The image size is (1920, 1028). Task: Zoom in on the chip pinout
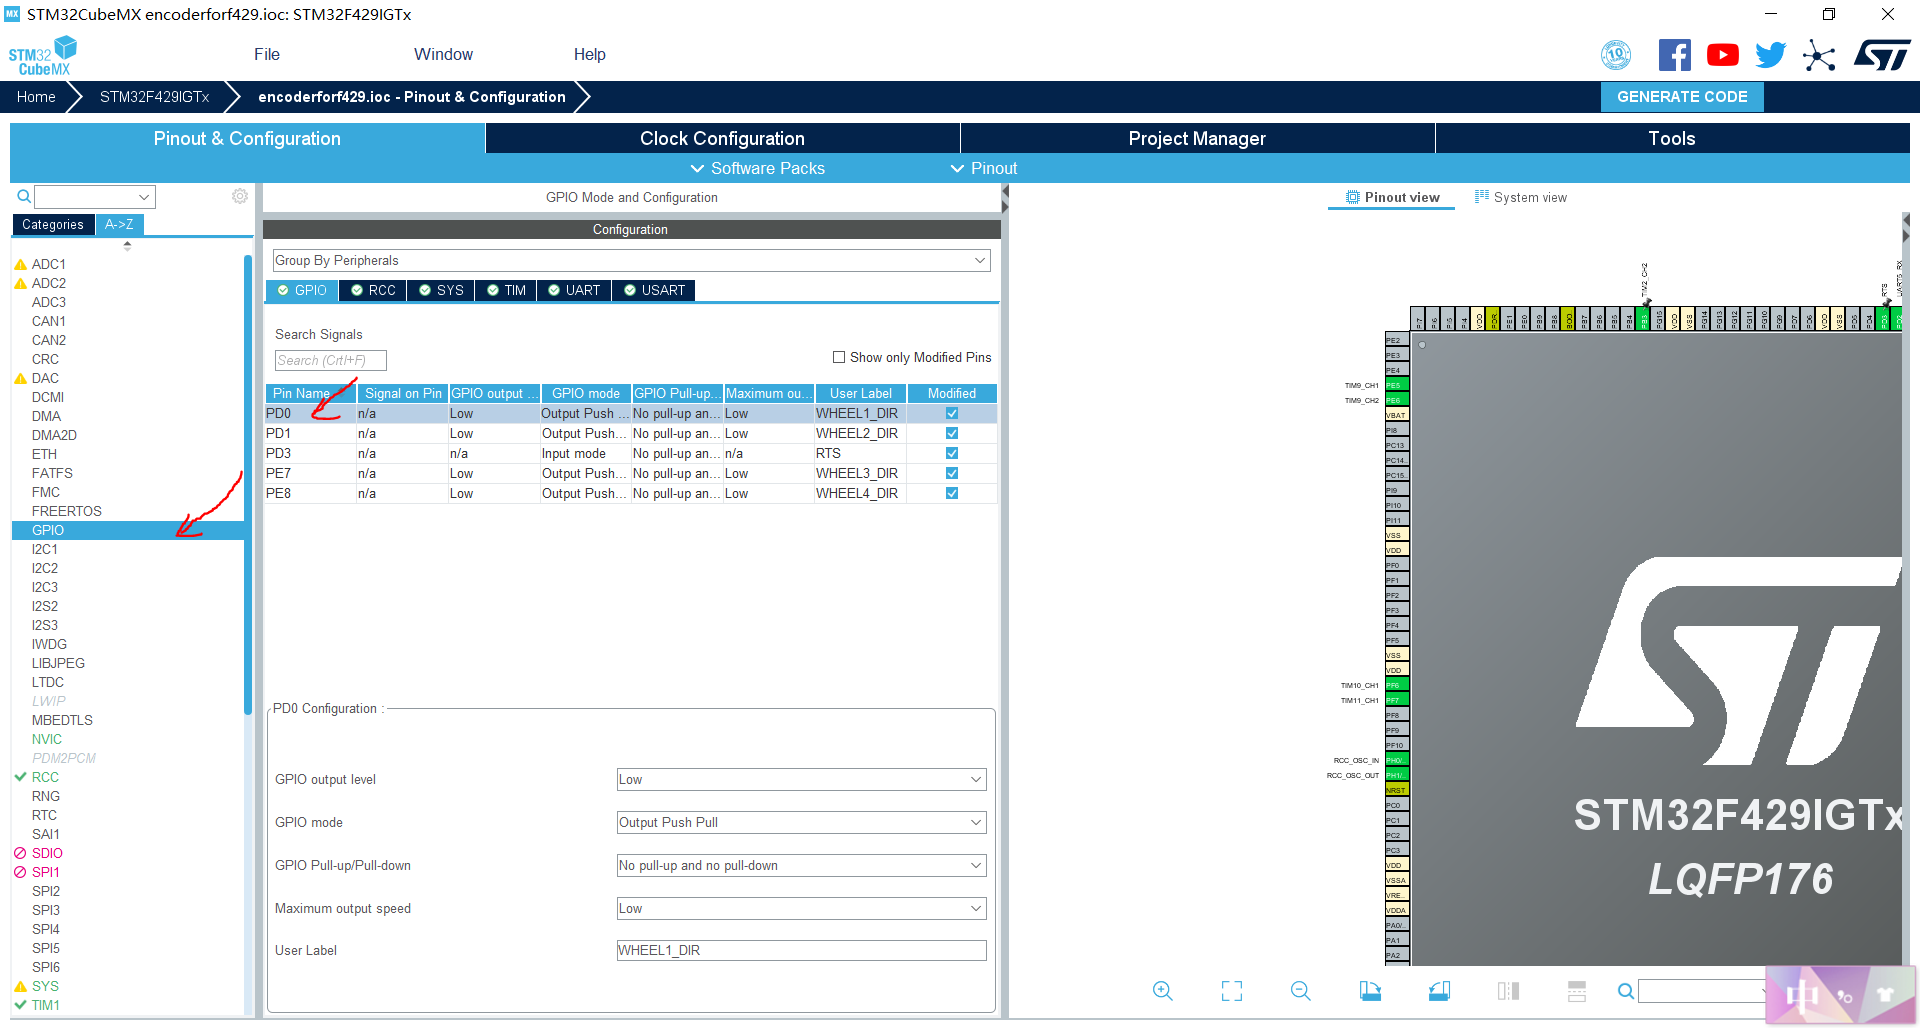click(x=1162, y=991)
